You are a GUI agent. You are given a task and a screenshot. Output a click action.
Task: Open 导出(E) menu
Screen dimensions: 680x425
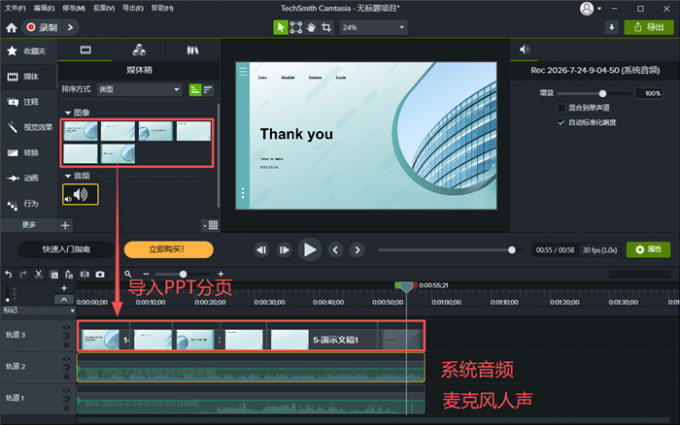(133, 8)
